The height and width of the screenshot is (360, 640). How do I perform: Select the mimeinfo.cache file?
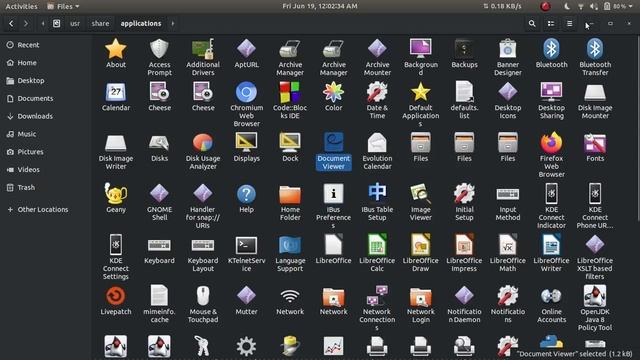click(159, 296)
